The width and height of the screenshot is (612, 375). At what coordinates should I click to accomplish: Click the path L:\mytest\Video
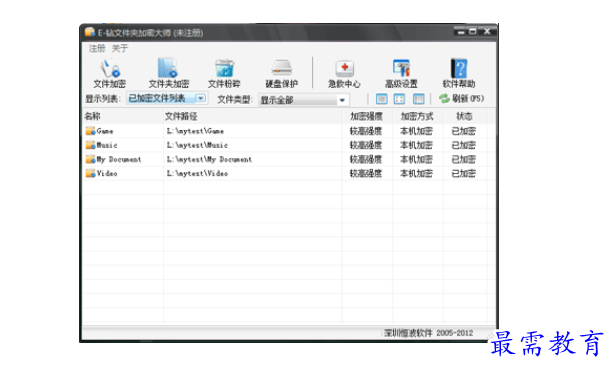pyautogui.click(x=197, y=173)
